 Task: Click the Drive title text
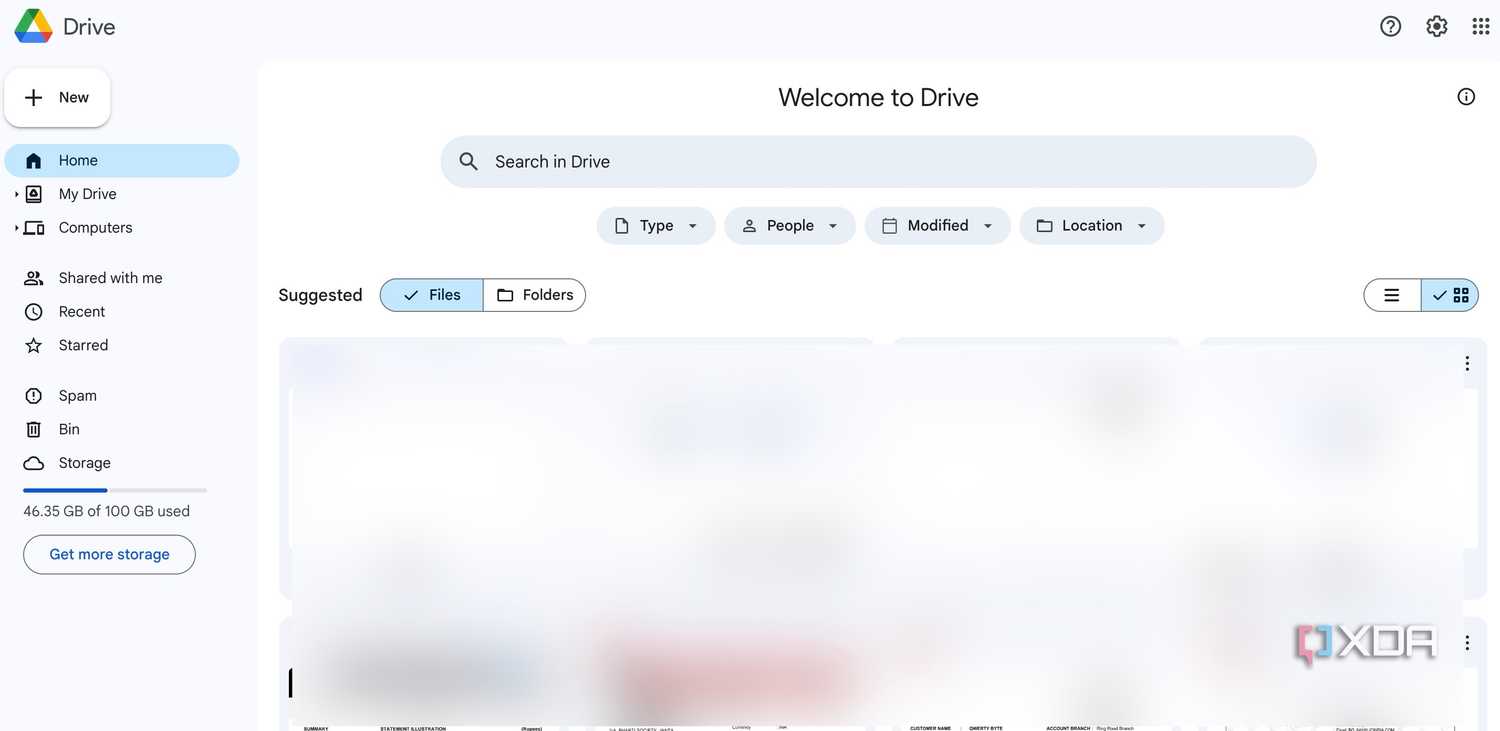tap(89, 27)
